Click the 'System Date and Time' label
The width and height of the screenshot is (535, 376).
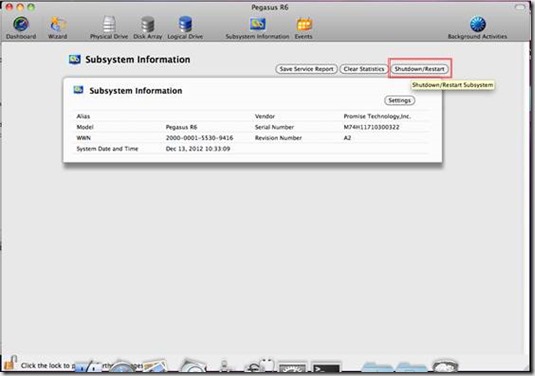[x=107, y=149]
